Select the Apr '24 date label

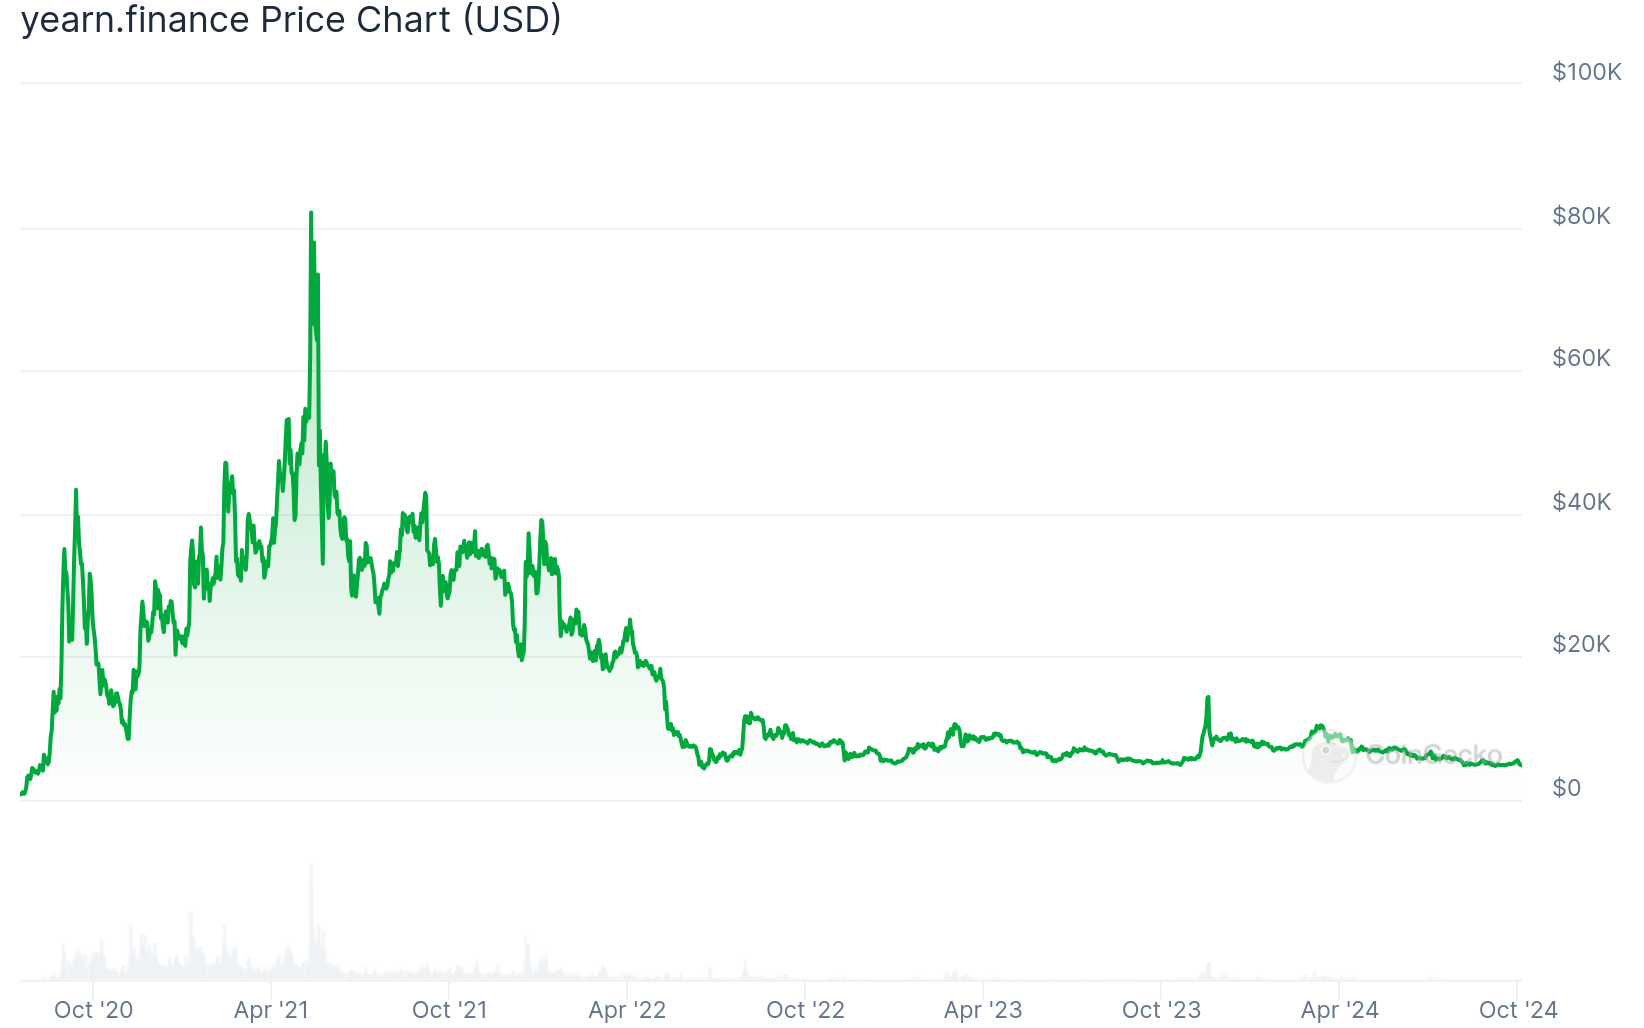point(1339,1010)
